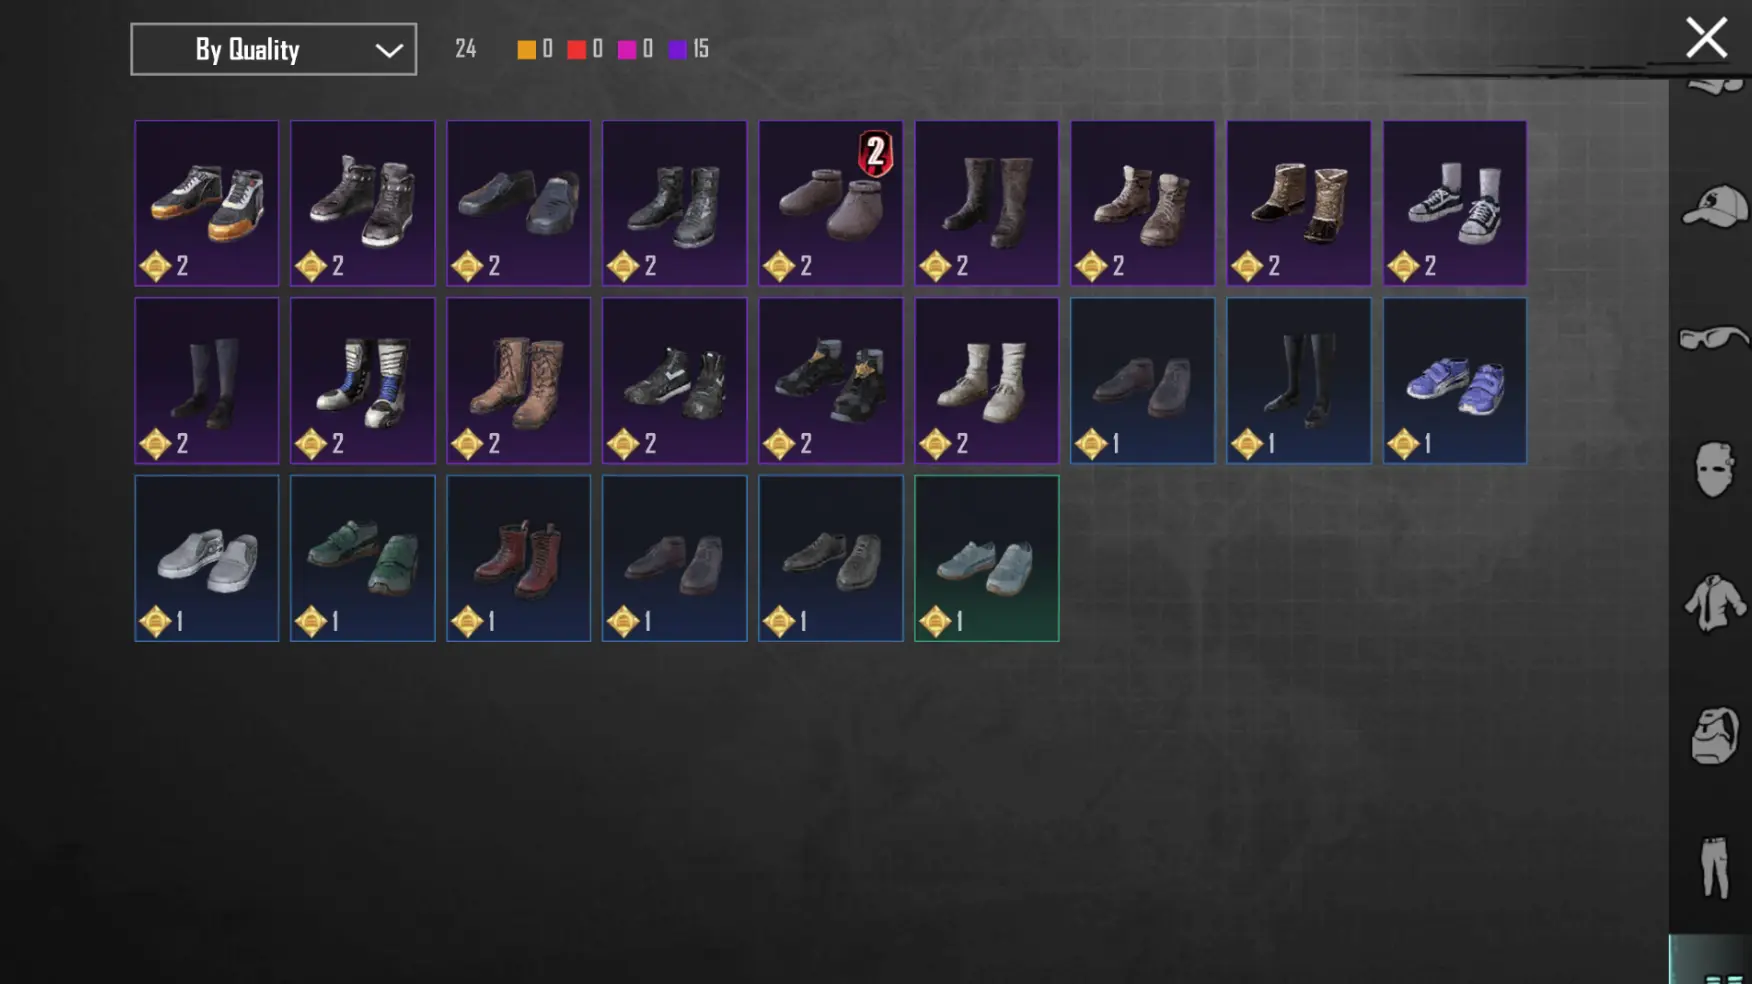
Task: Select orange-soled sneakers in first slot
Action: click(x=207, y=203)
